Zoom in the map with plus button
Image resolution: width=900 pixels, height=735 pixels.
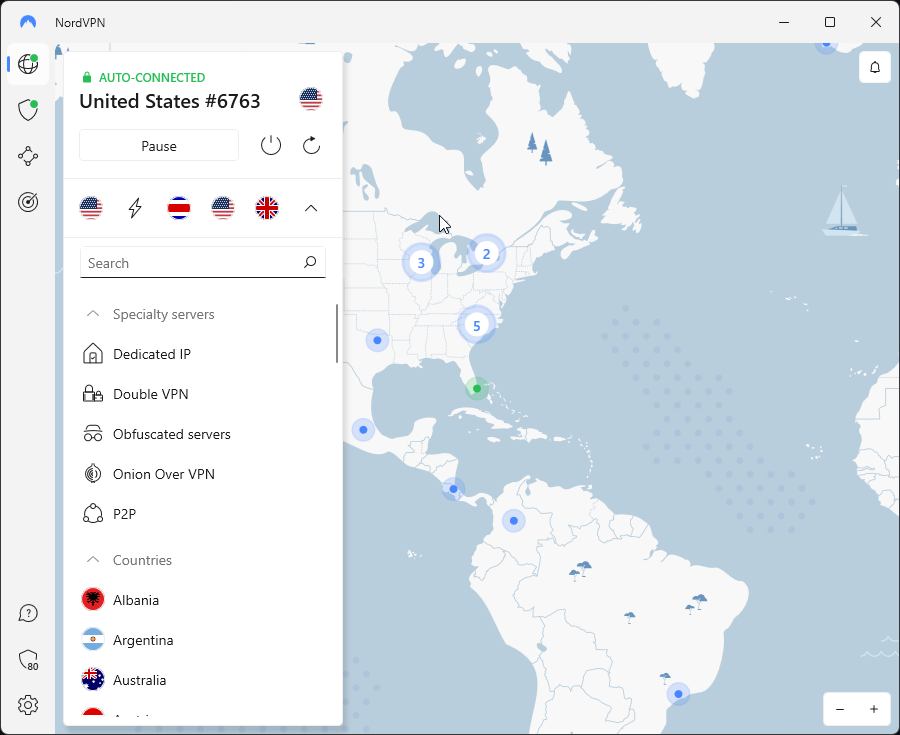pyautogui.click(x=874, y=709)
